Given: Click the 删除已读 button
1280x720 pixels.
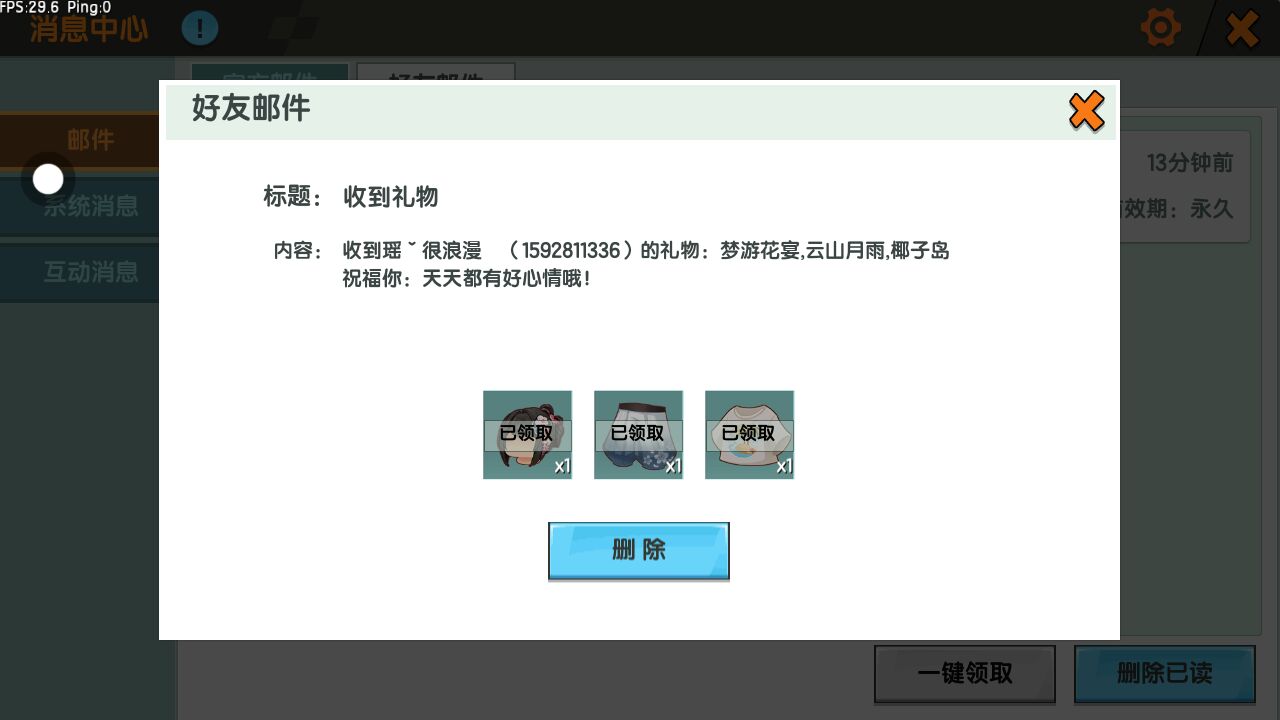Looking at the screenshot, I should [1164, 674].
